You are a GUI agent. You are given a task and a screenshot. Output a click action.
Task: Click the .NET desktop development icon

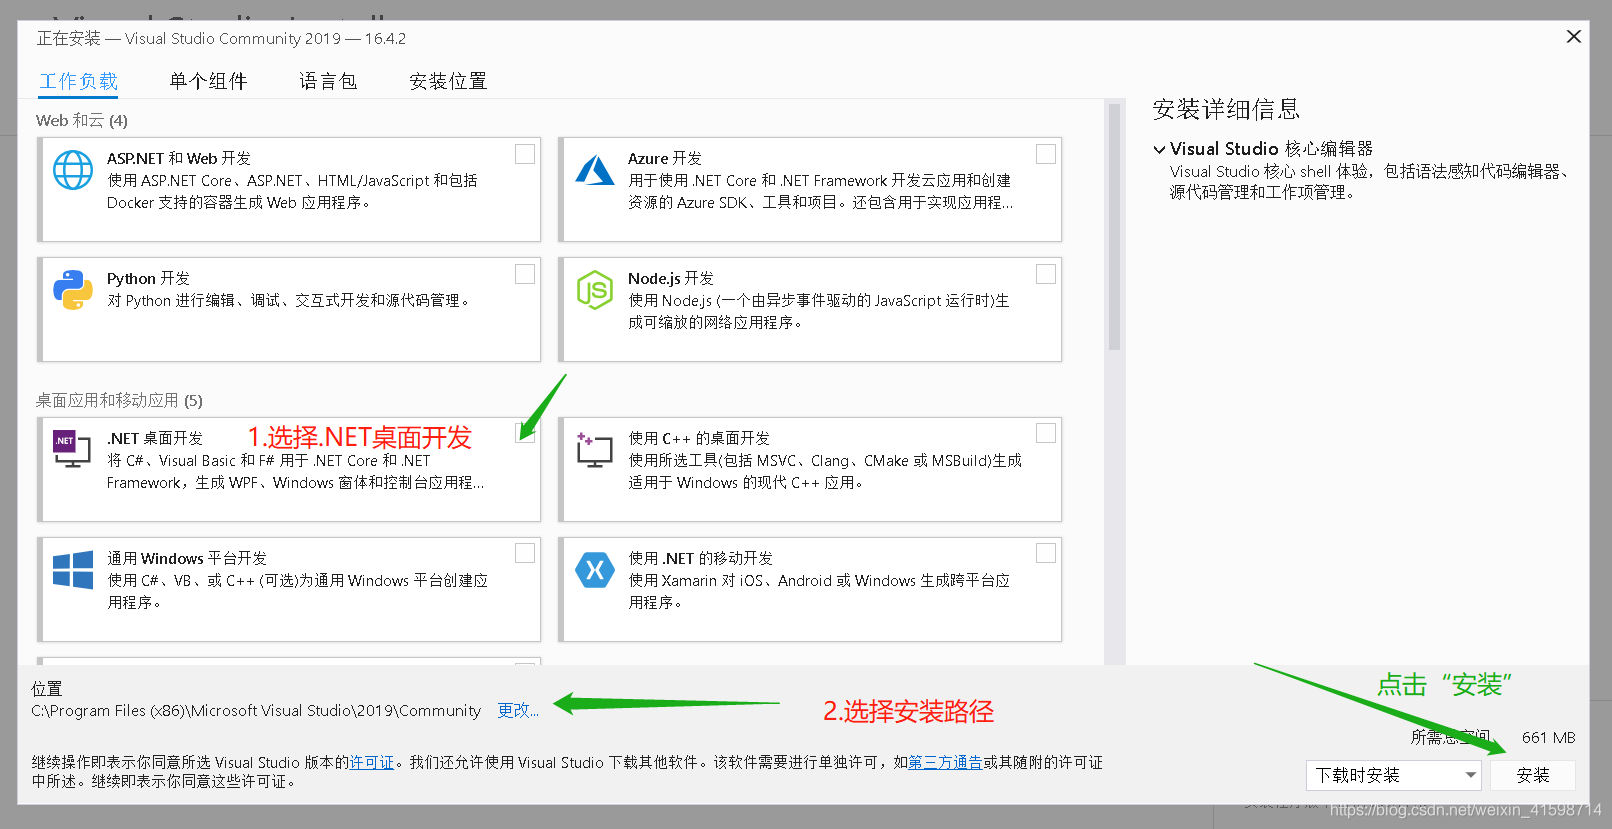(x=72, y=450)
